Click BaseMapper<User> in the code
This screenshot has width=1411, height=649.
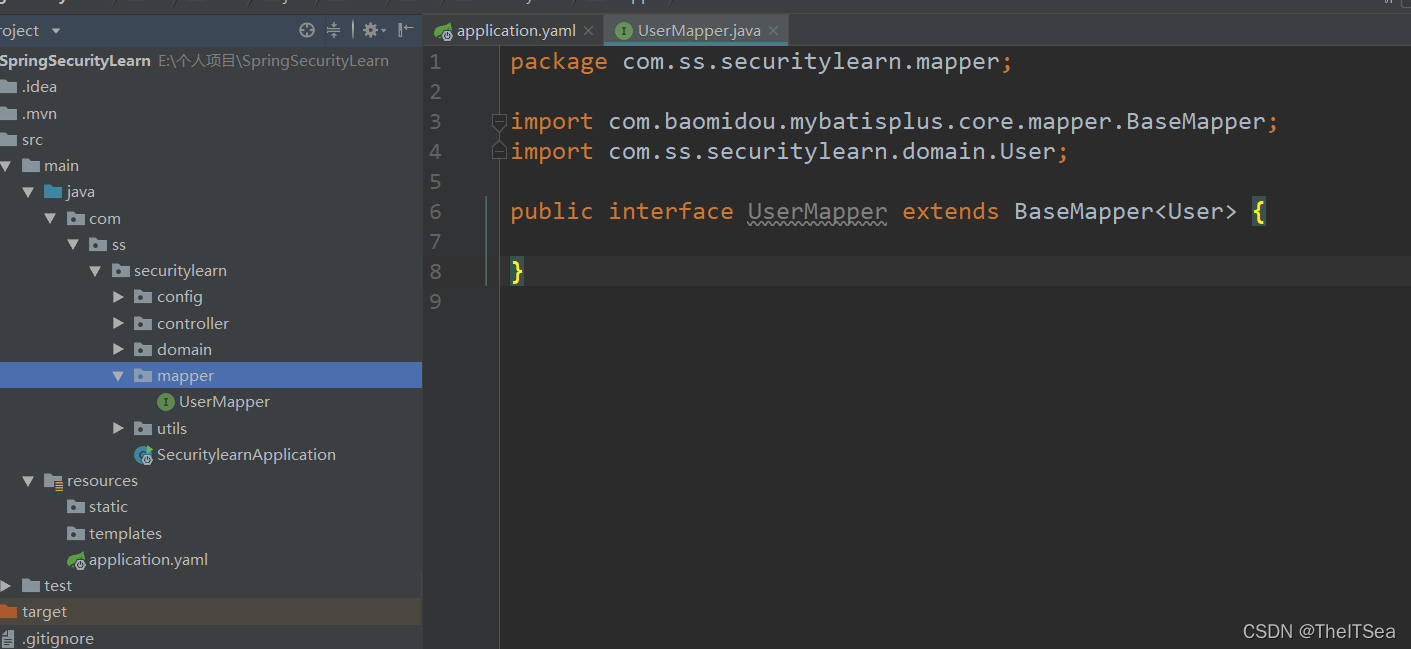[1125, 212]
